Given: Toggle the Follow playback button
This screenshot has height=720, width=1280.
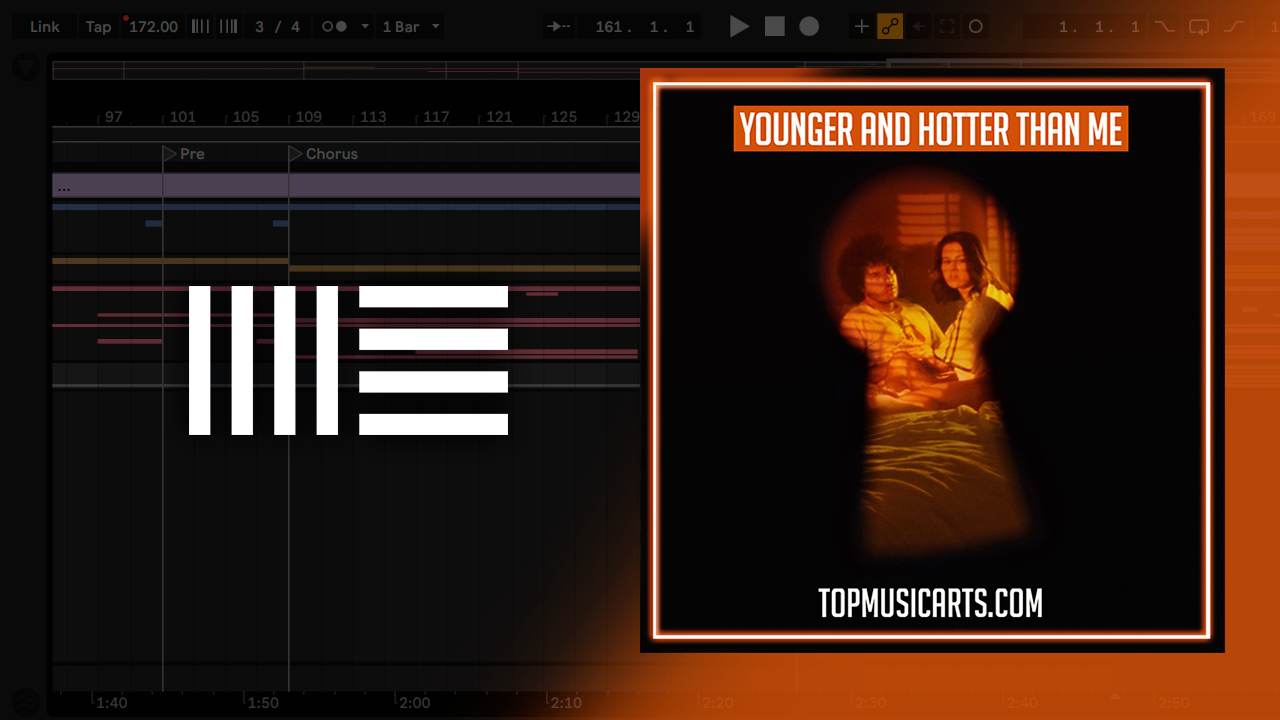Looking at the screenshot, I should coord(559,27).
